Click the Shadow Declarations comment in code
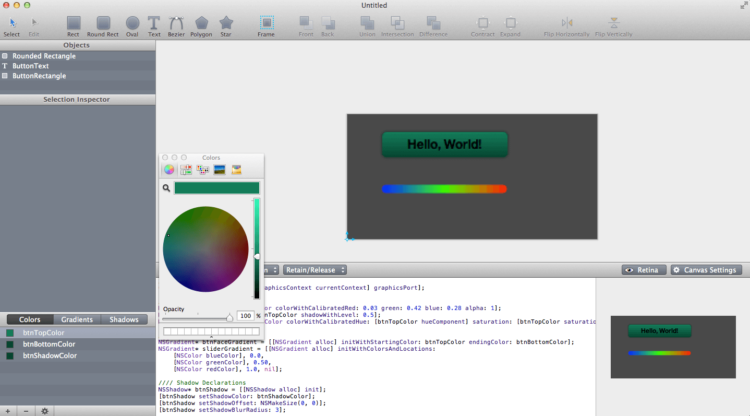The width and height of the screenshot is (750, 416). (202, 383)
